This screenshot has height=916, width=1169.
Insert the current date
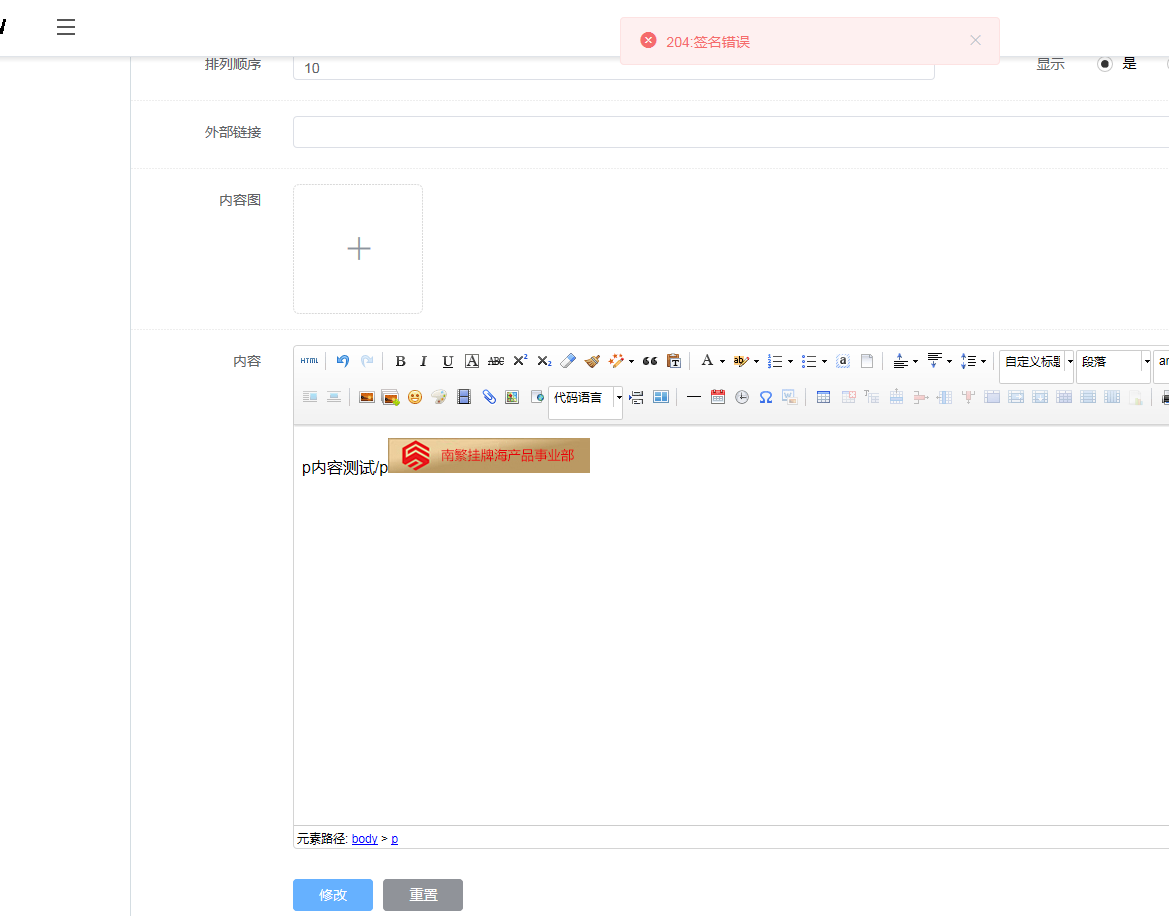tap(717, 397)
